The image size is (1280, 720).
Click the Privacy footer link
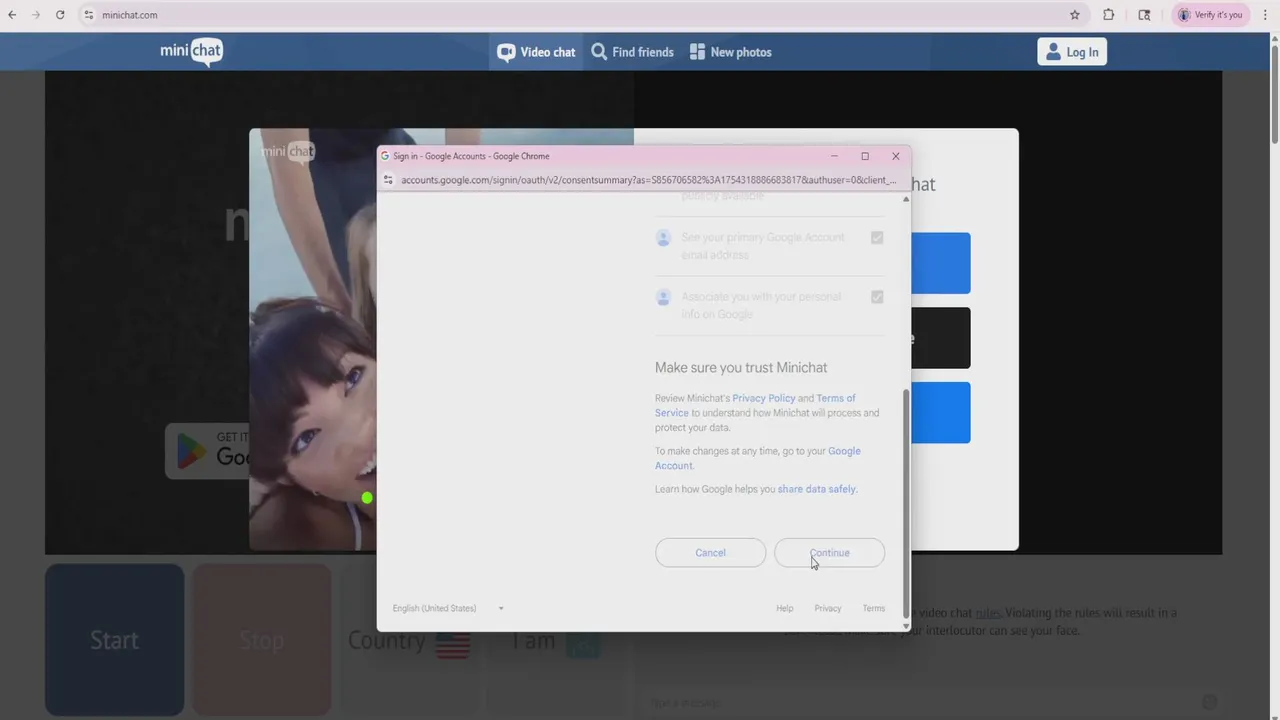point(828,608)
